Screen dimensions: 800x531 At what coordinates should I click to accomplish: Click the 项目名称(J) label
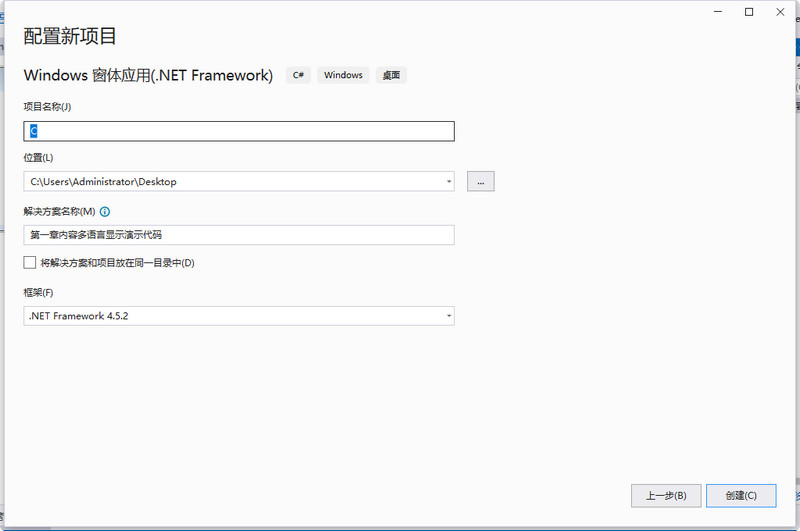coord(47,107)
